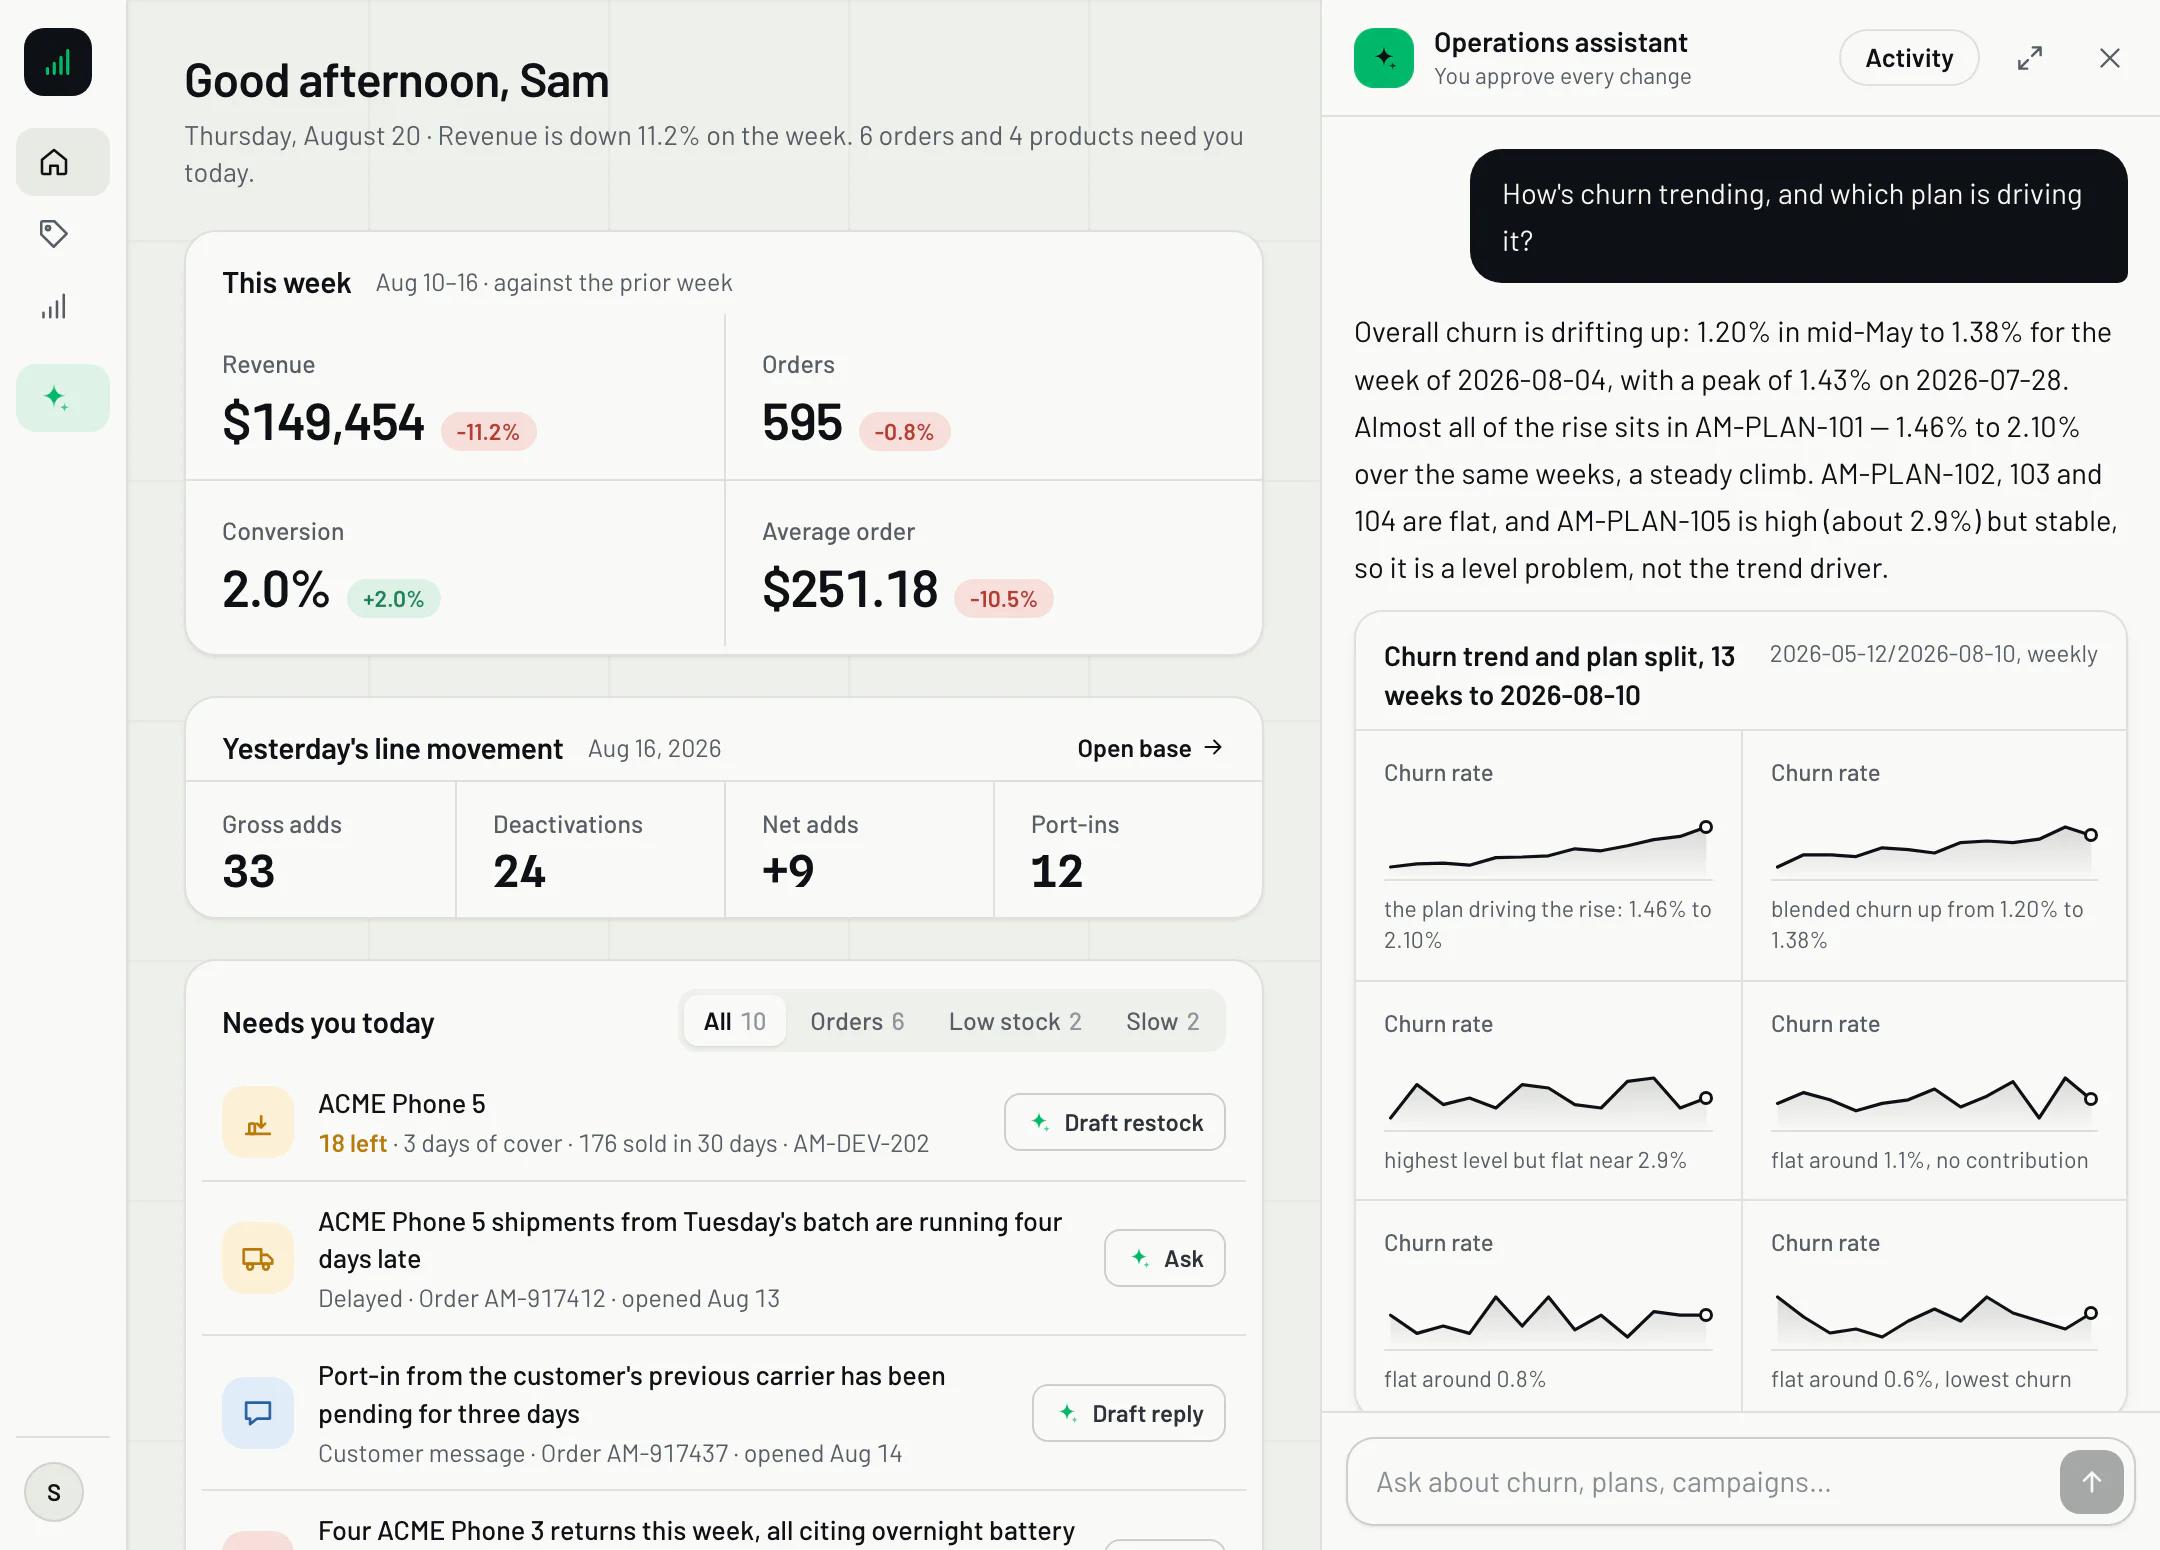Click the ACME Phone 5 low-stock icon
The height and width of the screenshot is (1550, 2160).
[x=258, y=1122]
